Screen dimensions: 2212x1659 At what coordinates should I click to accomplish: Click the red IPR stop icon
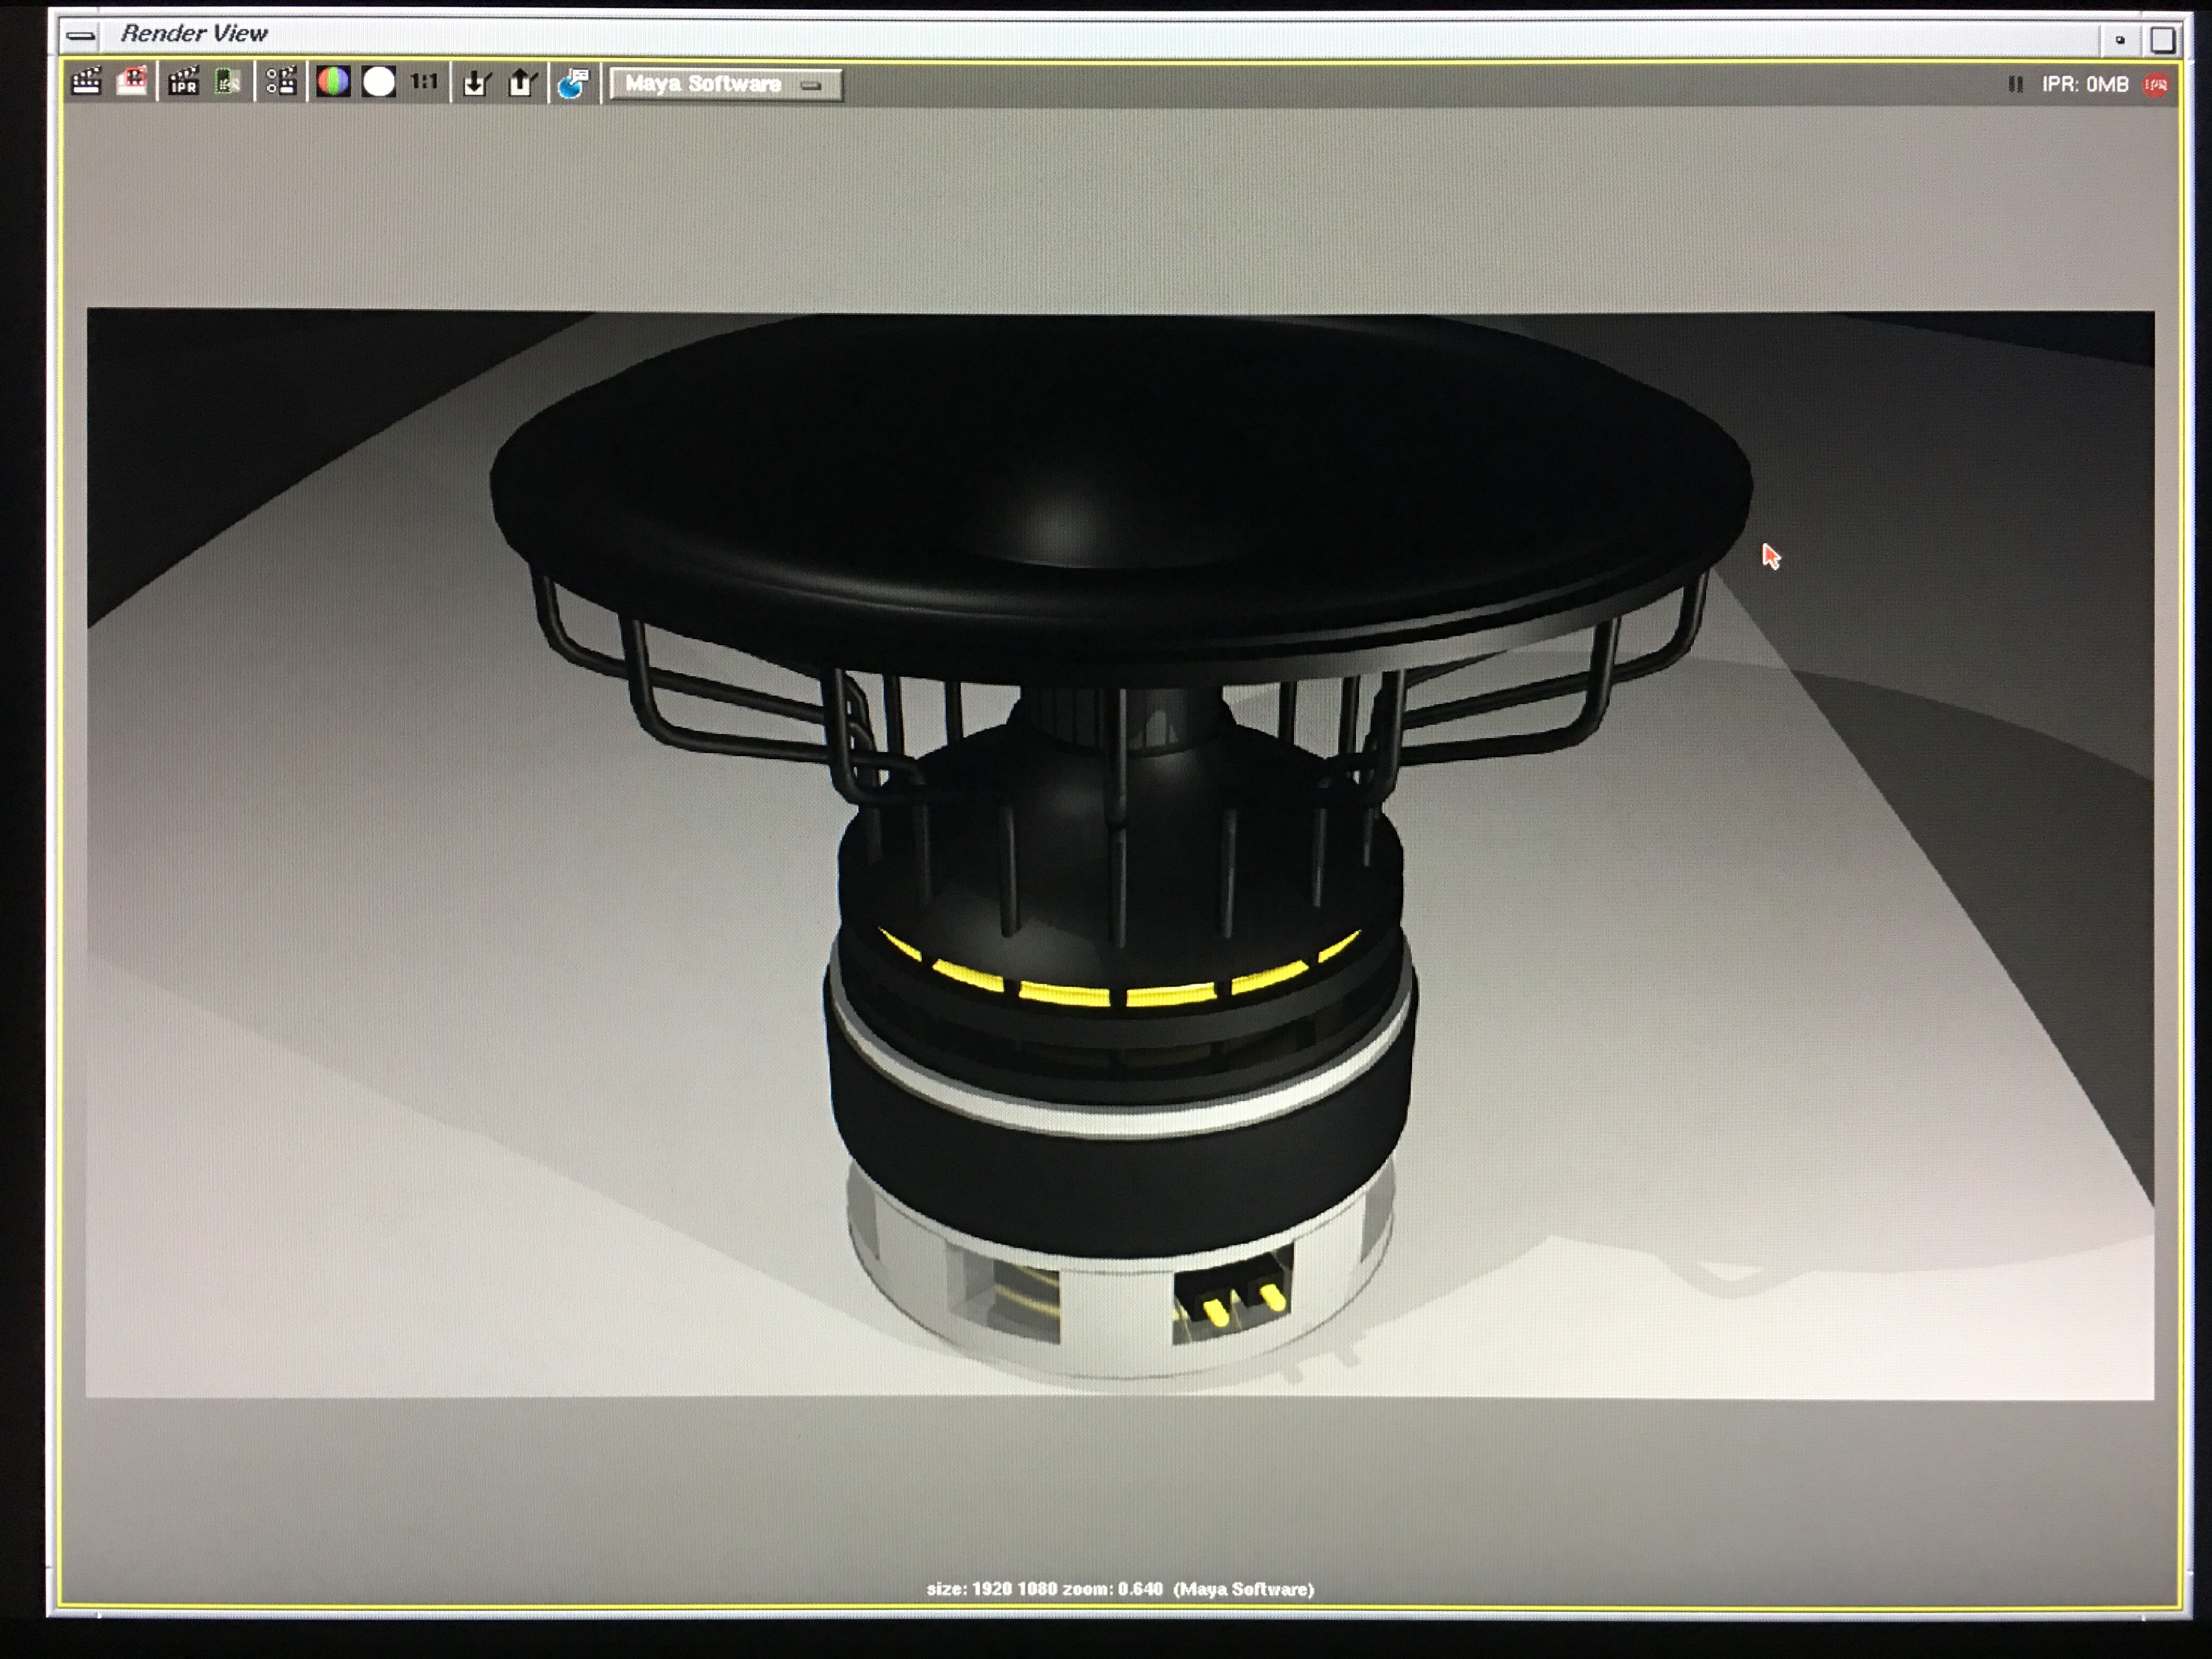(x=2155, y=85)
